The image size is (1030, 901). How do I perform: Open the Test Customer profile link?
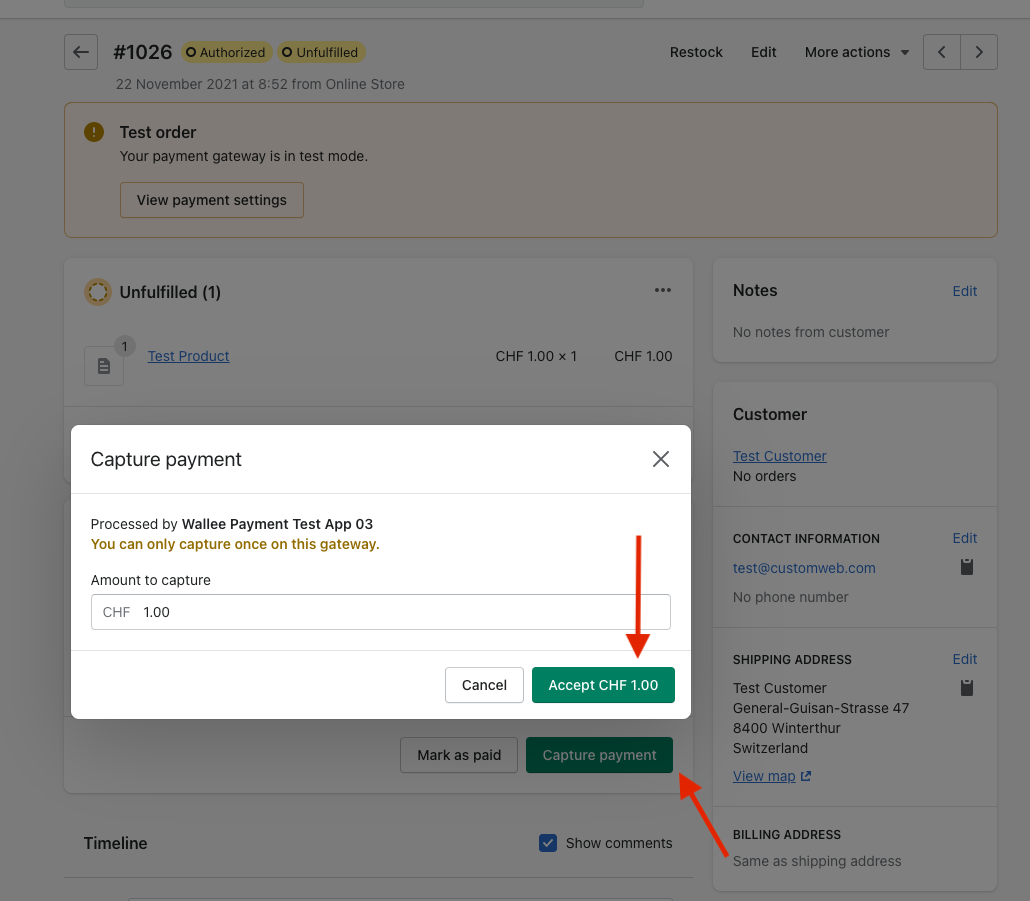[x=779, y=456]
